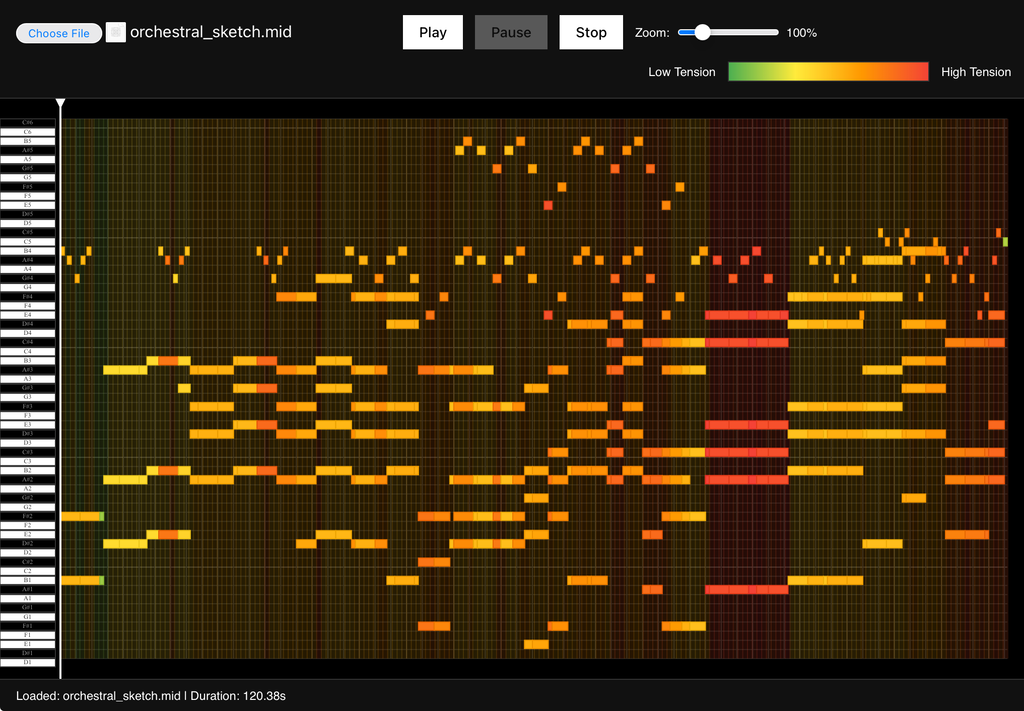Image resolution: width=1024 pixels, height=711 pixels.
Task: Click the E2 piano key
Action: click(x=27, y=534)
